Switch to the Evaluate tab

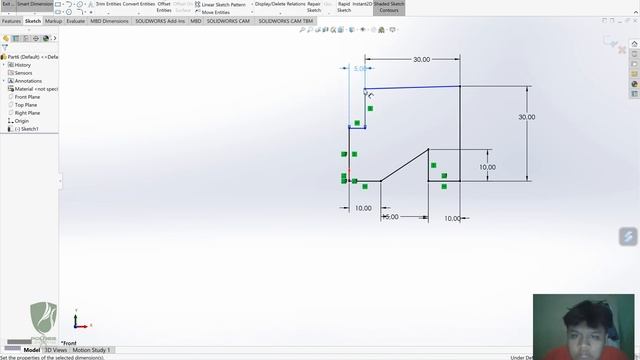coord(76,21)
